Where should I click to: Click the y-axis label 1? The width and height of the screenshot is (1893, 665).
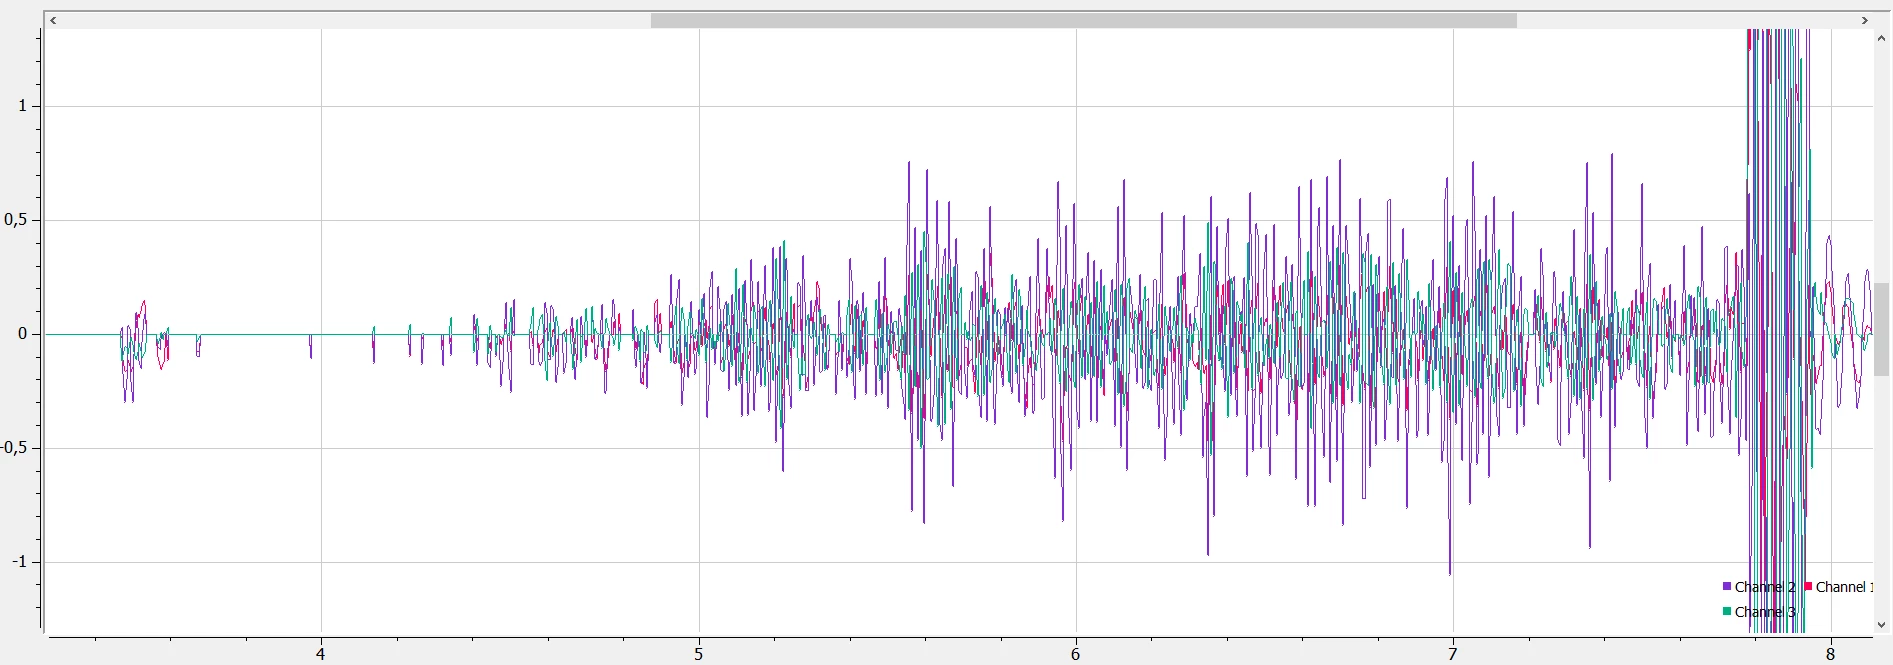[23, 106]
